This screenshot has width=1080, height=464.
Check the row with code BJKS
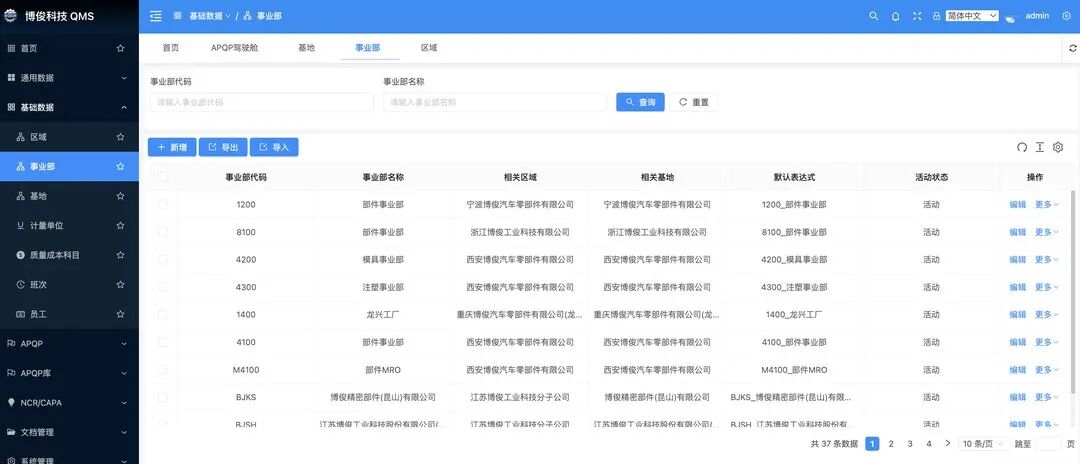163,397
